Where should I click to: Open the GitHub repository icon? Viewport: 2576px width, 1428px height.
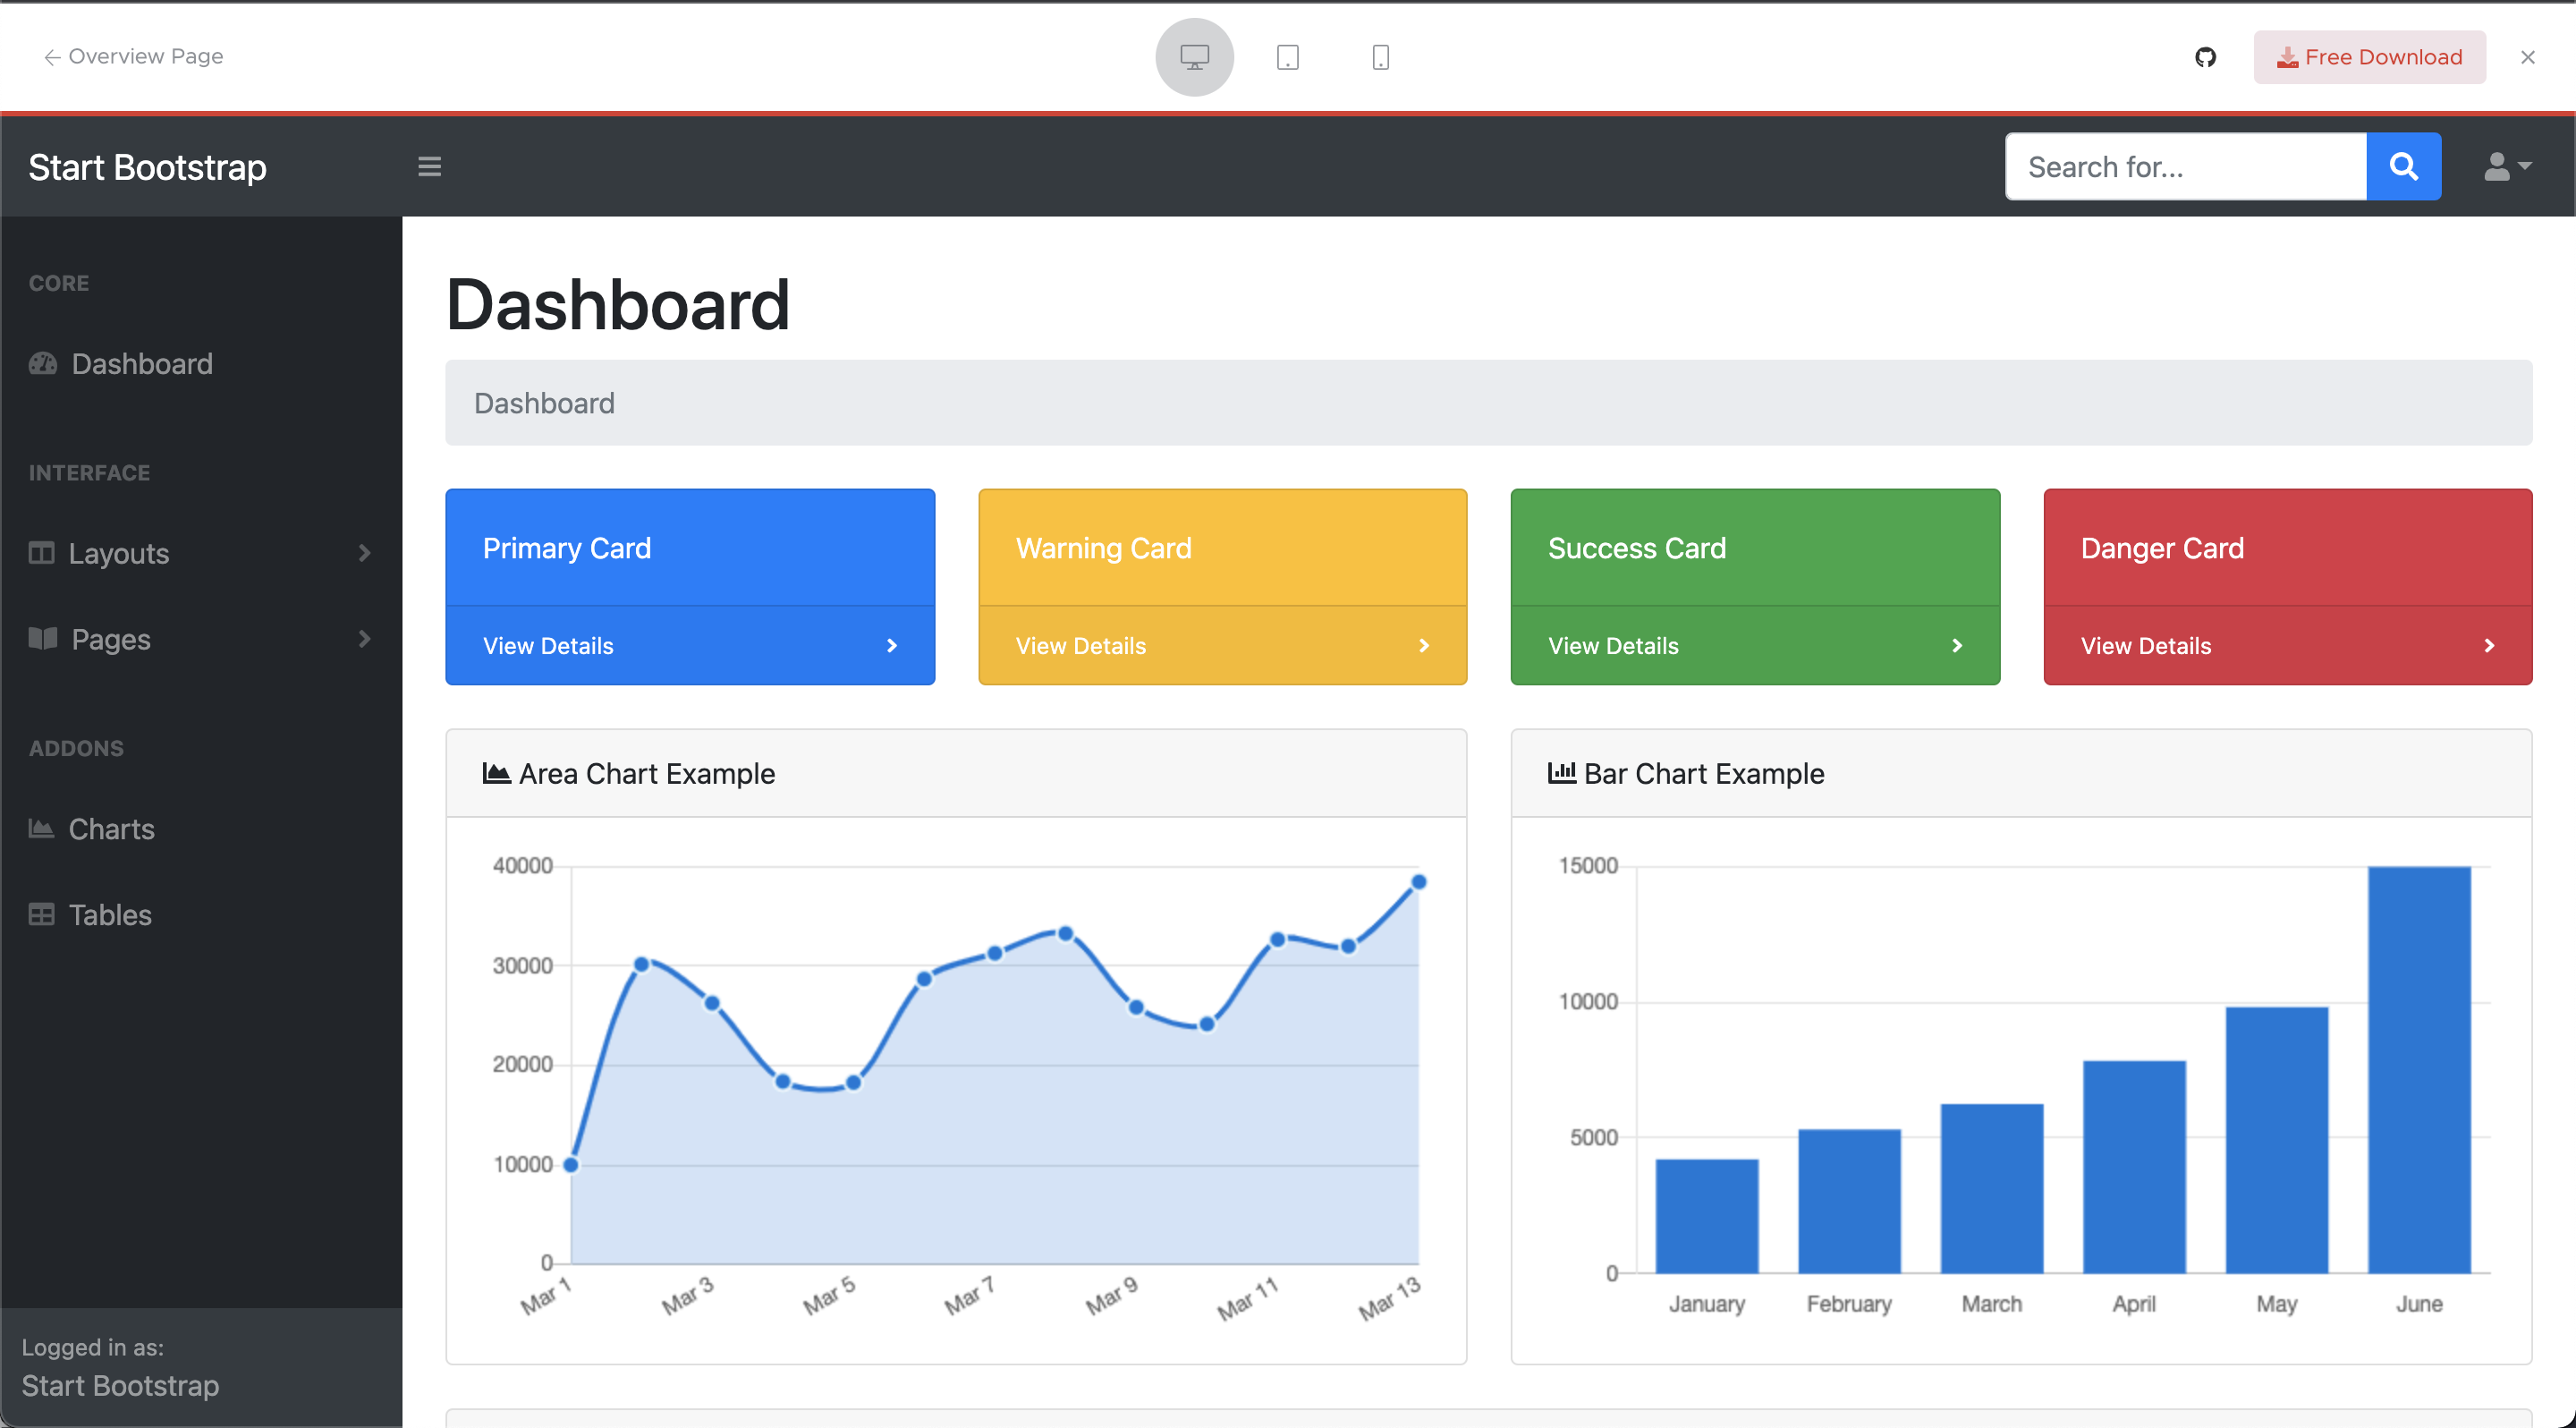click(x=2205, y=57)
